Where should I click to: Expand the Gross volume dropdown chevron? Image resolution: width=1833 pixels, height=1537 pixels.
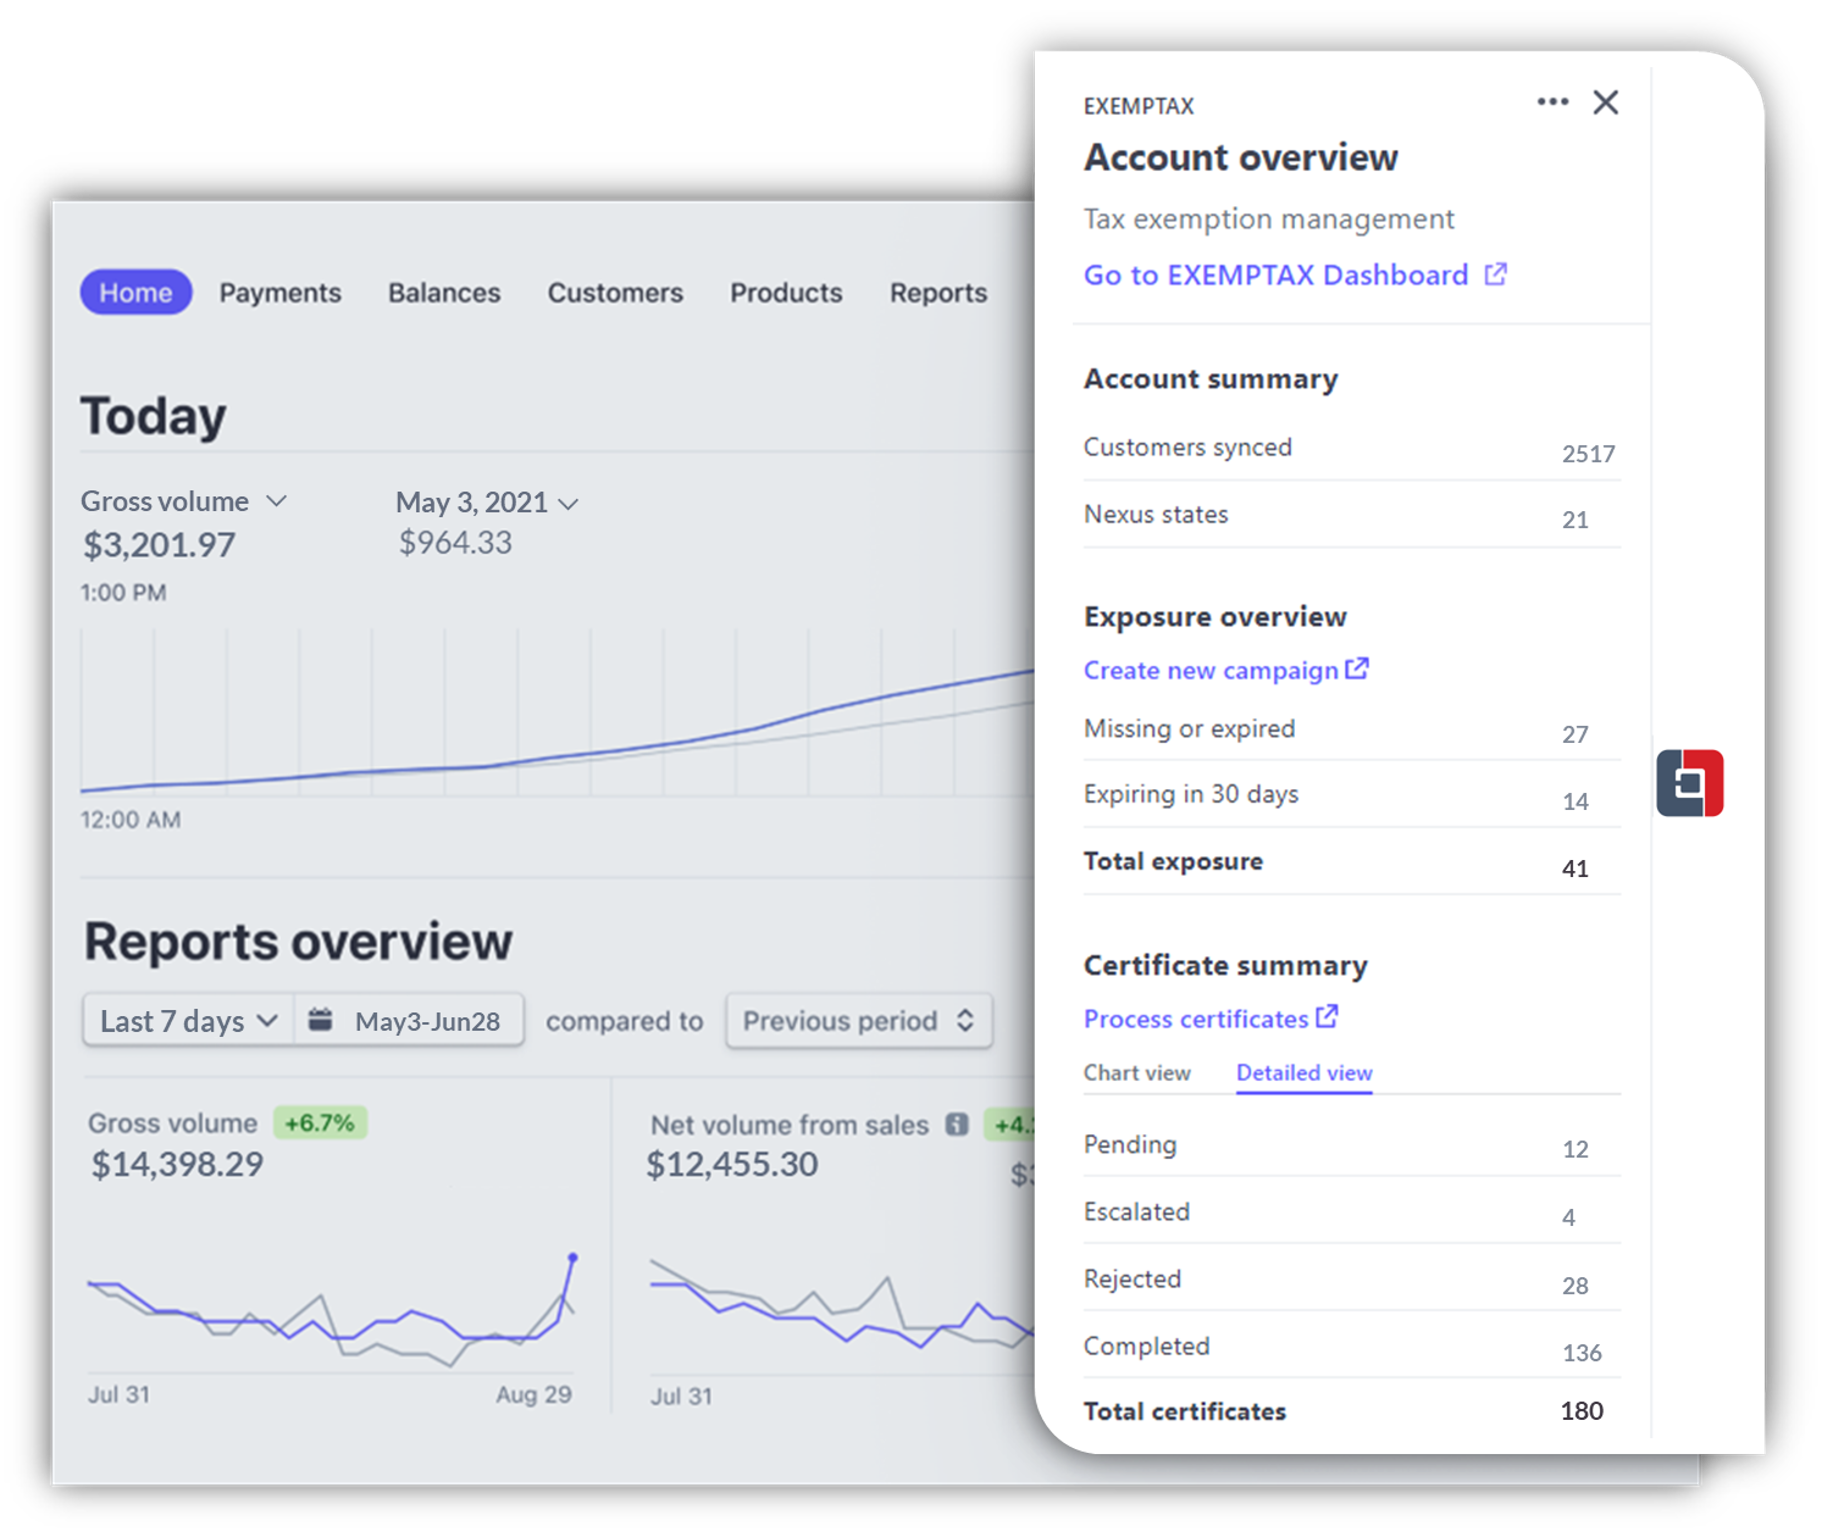point(277,500)
